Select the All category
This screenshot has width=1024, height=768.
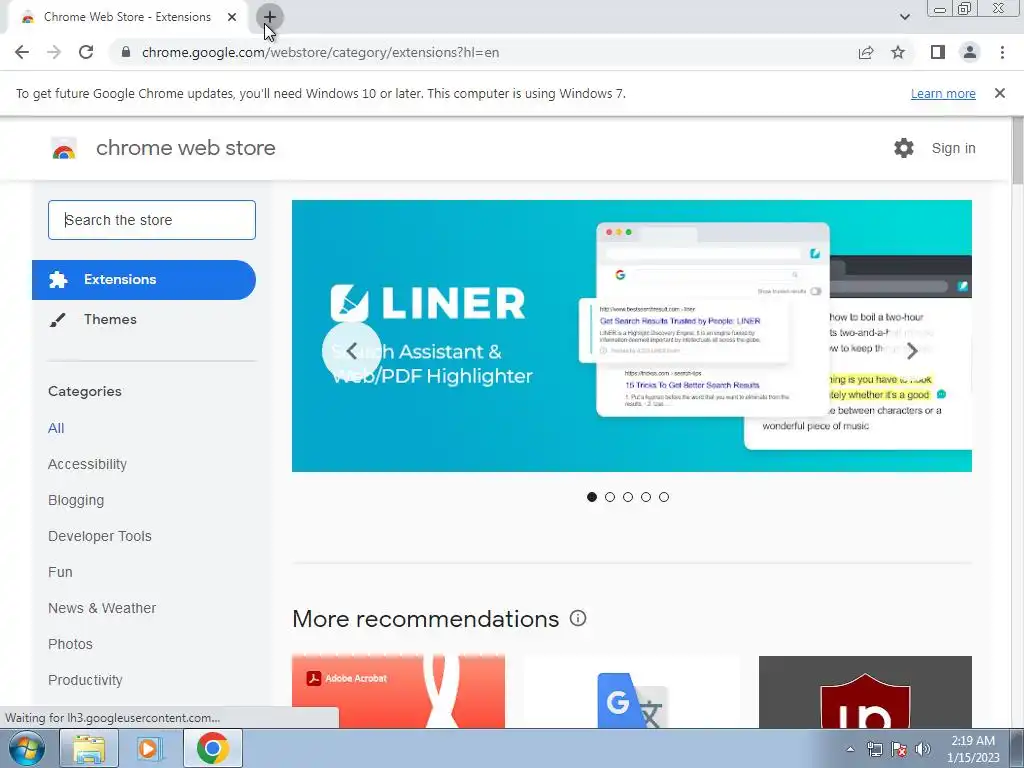(x=56, y=428)
